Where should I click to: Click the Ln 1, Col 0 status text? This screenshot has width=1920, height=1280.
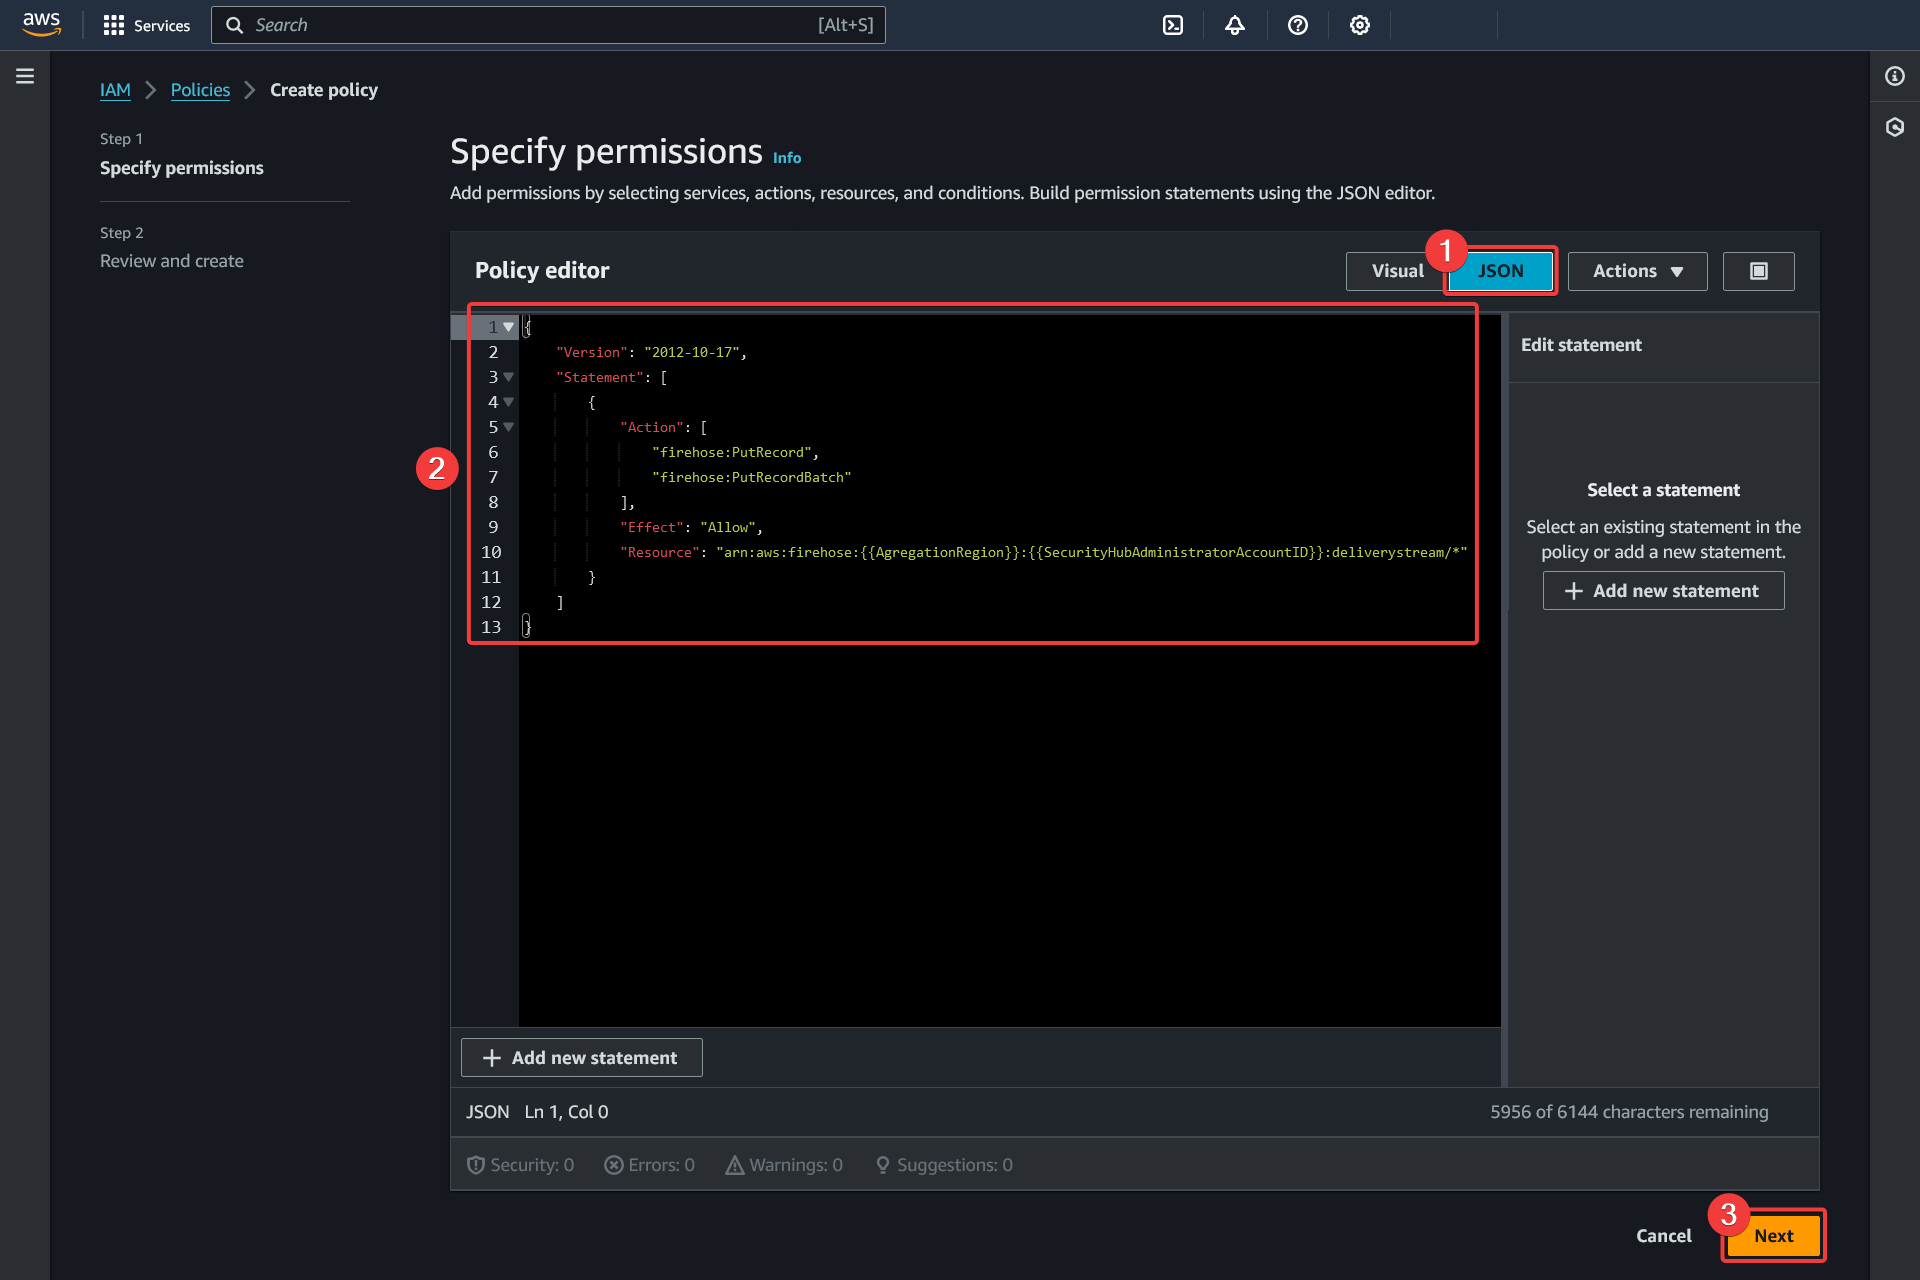tap(566, 1112)
